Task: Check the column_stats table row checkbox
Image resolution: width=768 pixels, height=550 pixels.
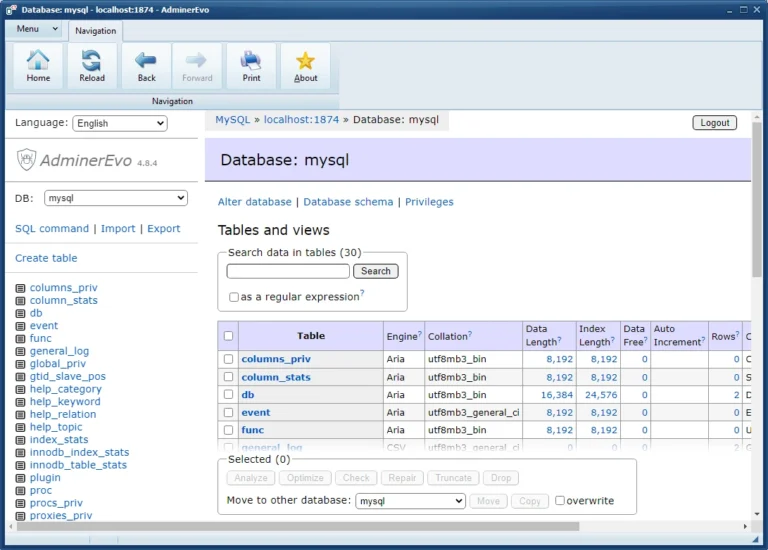Action: click(228, 377)
